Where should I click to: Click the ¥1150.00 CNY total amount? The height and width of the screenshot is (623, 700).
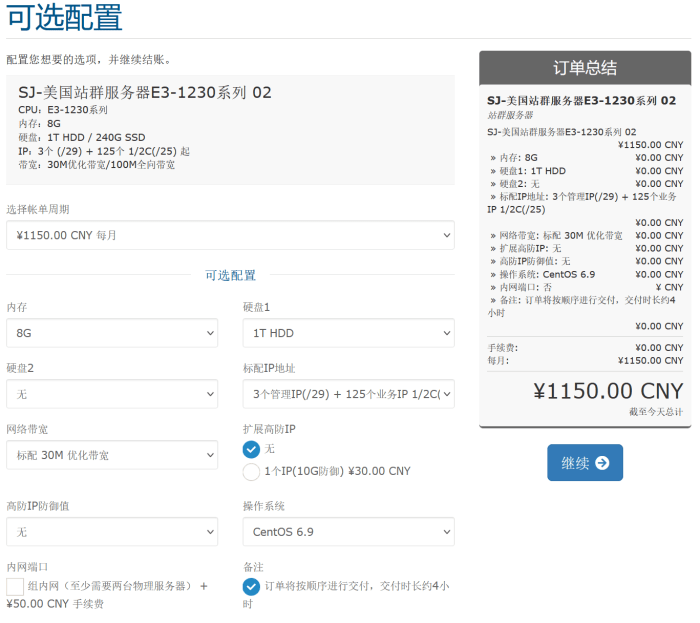[x=608, y=391]
